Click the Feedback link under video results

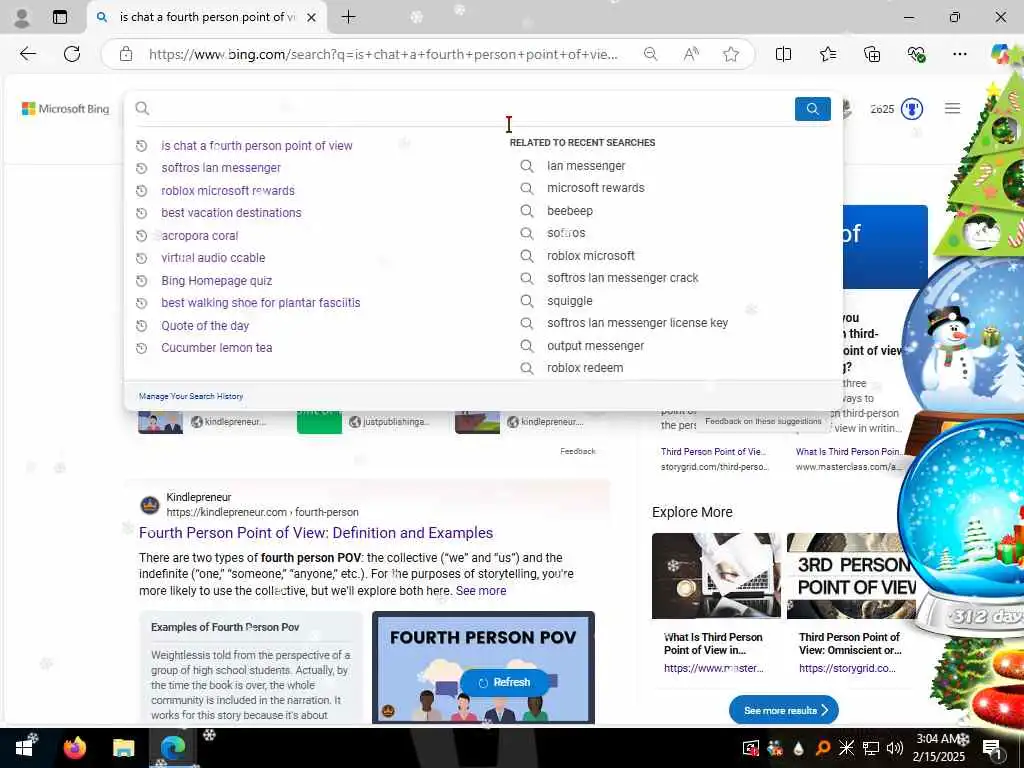coord(577,451)
